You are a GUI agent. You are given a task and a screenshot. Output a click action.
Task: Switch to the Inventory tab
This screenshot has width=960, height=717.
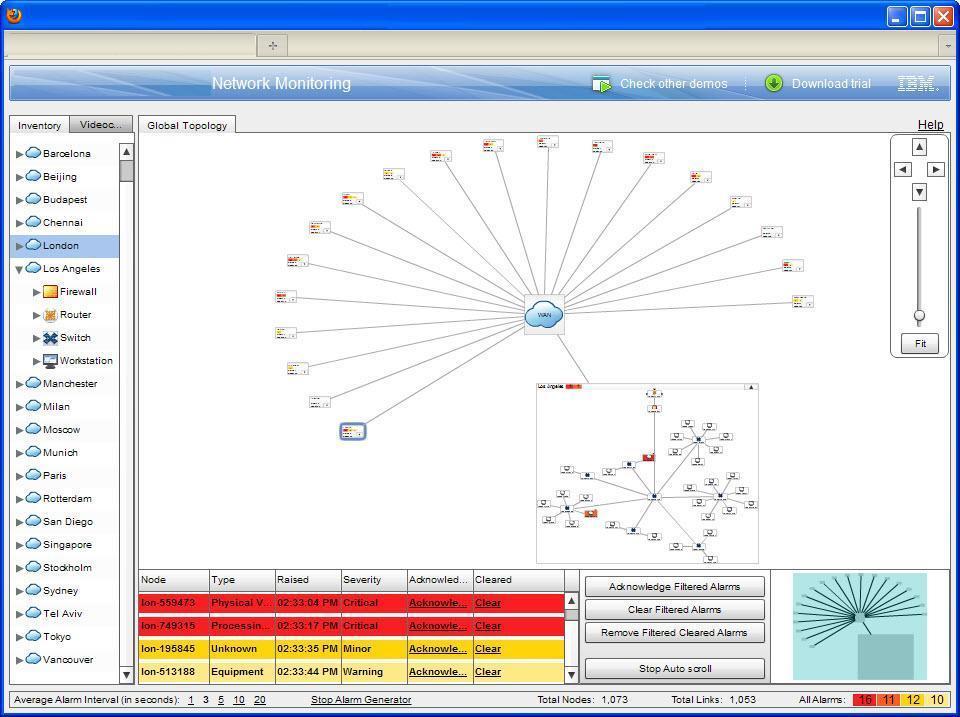coord(38,125)
